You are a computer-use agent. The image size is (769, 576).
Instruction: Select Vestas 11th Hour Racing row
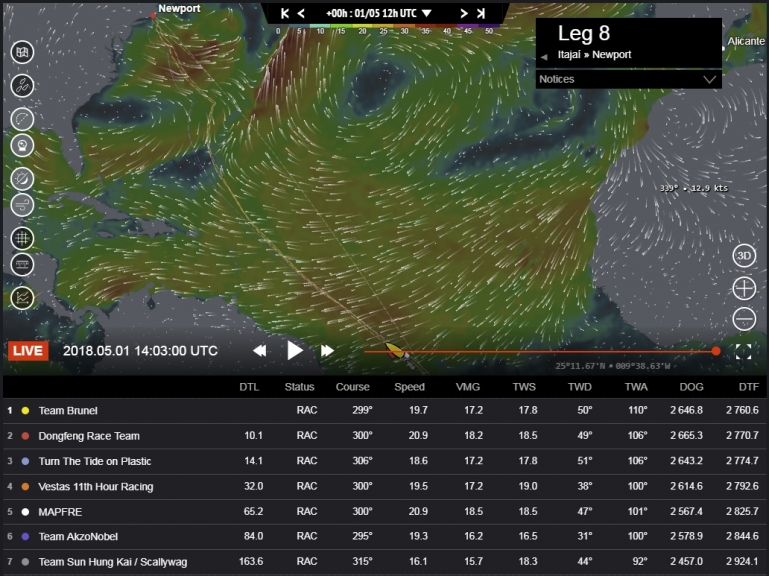click(x=384, y=487)
